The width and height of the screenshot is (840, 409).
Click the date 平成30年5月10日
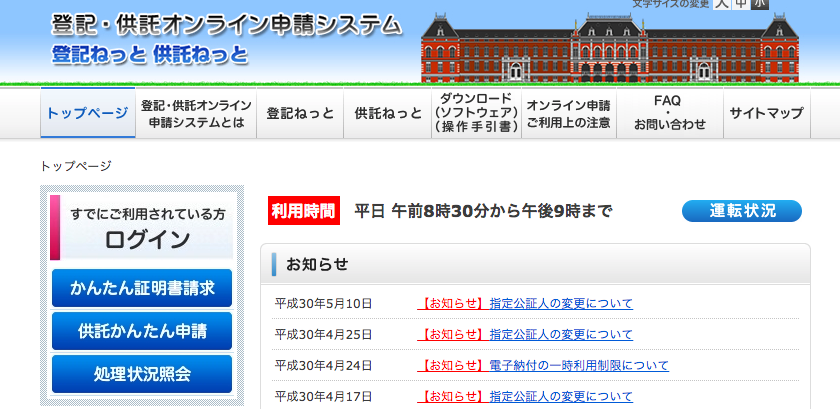click(x=323, y=304)
